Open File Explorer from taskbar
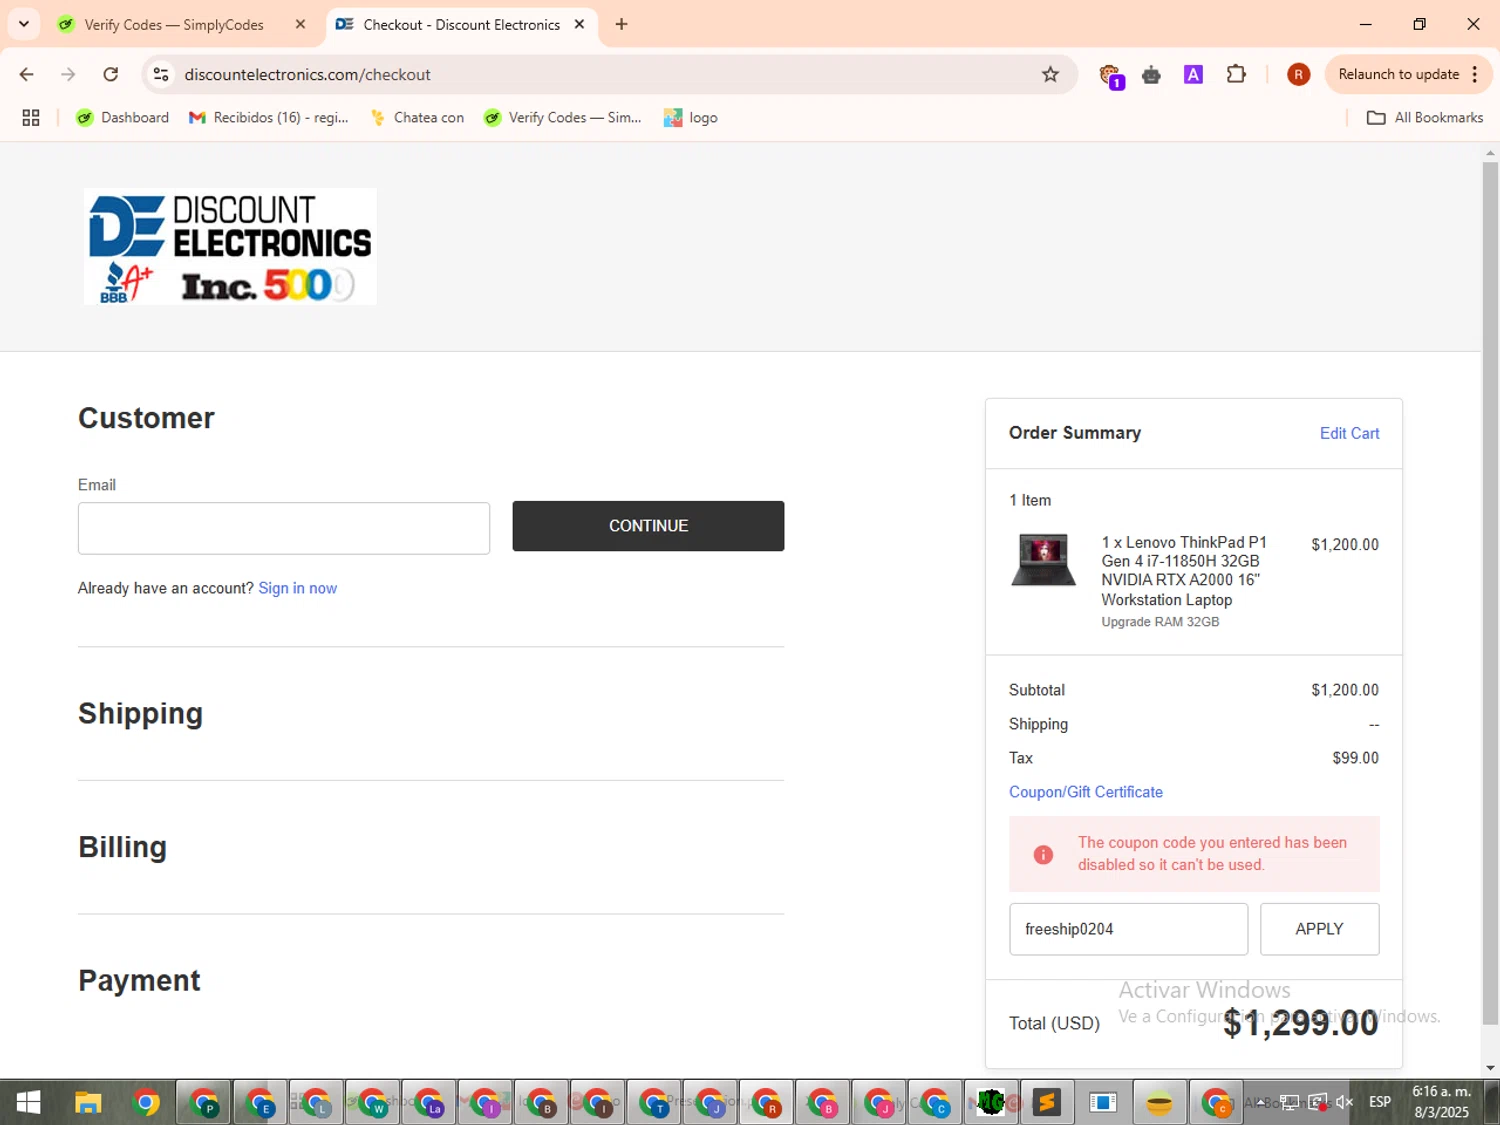The width and height of the screenshot is (1500, 1125). pos(88,1103)
